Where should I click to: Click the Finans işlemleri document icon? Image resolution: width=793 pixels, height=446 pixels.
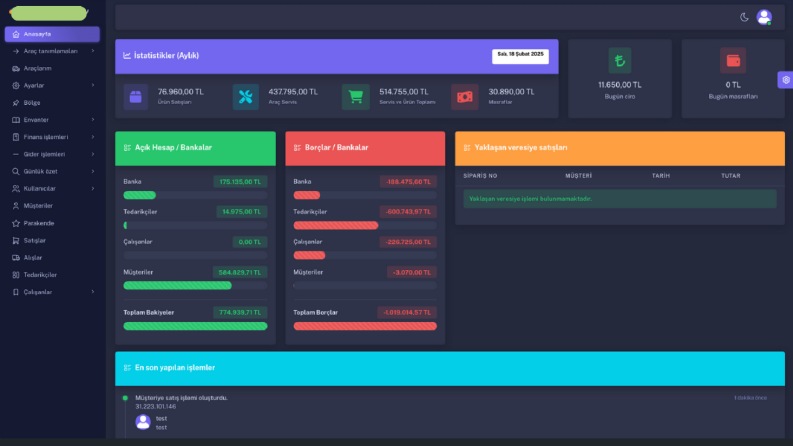(16, 137)
